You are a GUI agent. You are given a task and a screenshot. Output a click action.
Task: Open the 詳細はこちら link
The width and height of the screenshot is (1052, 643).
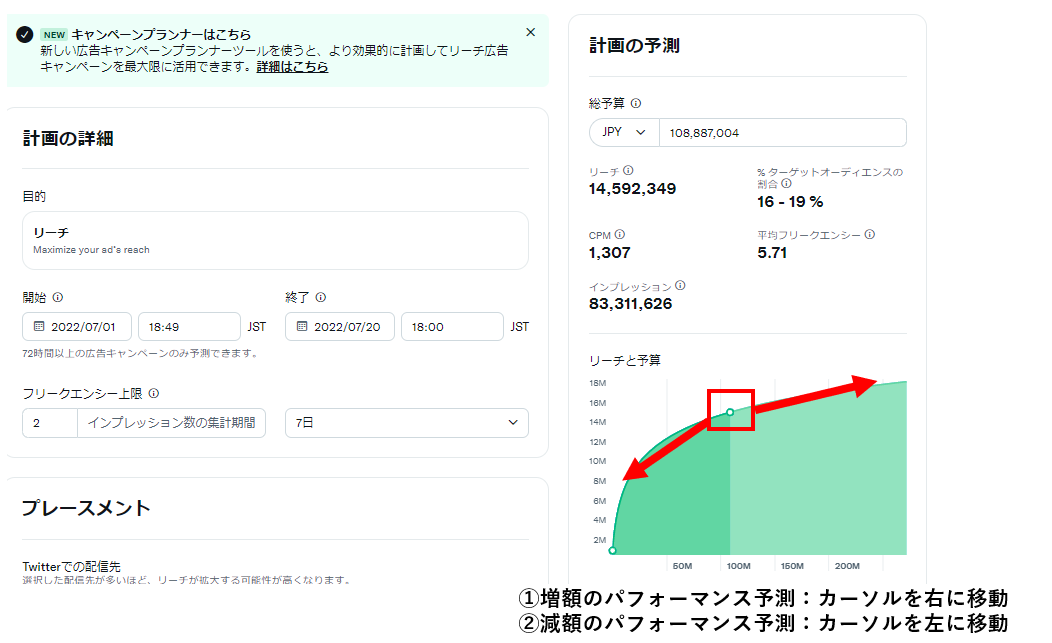point(292,67)
